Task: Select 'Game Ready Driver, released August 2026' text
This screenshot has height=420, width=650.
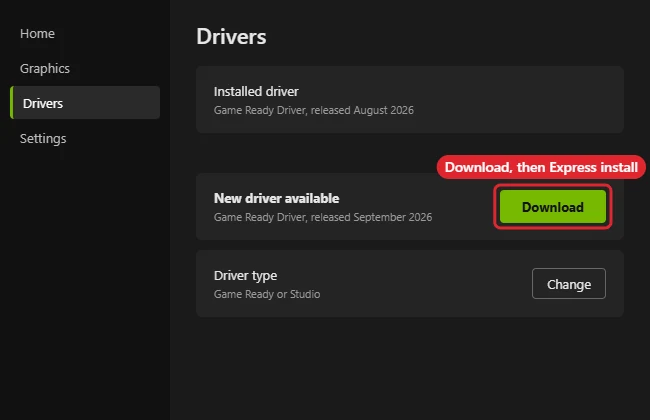Action: click(x=313, y=110)
